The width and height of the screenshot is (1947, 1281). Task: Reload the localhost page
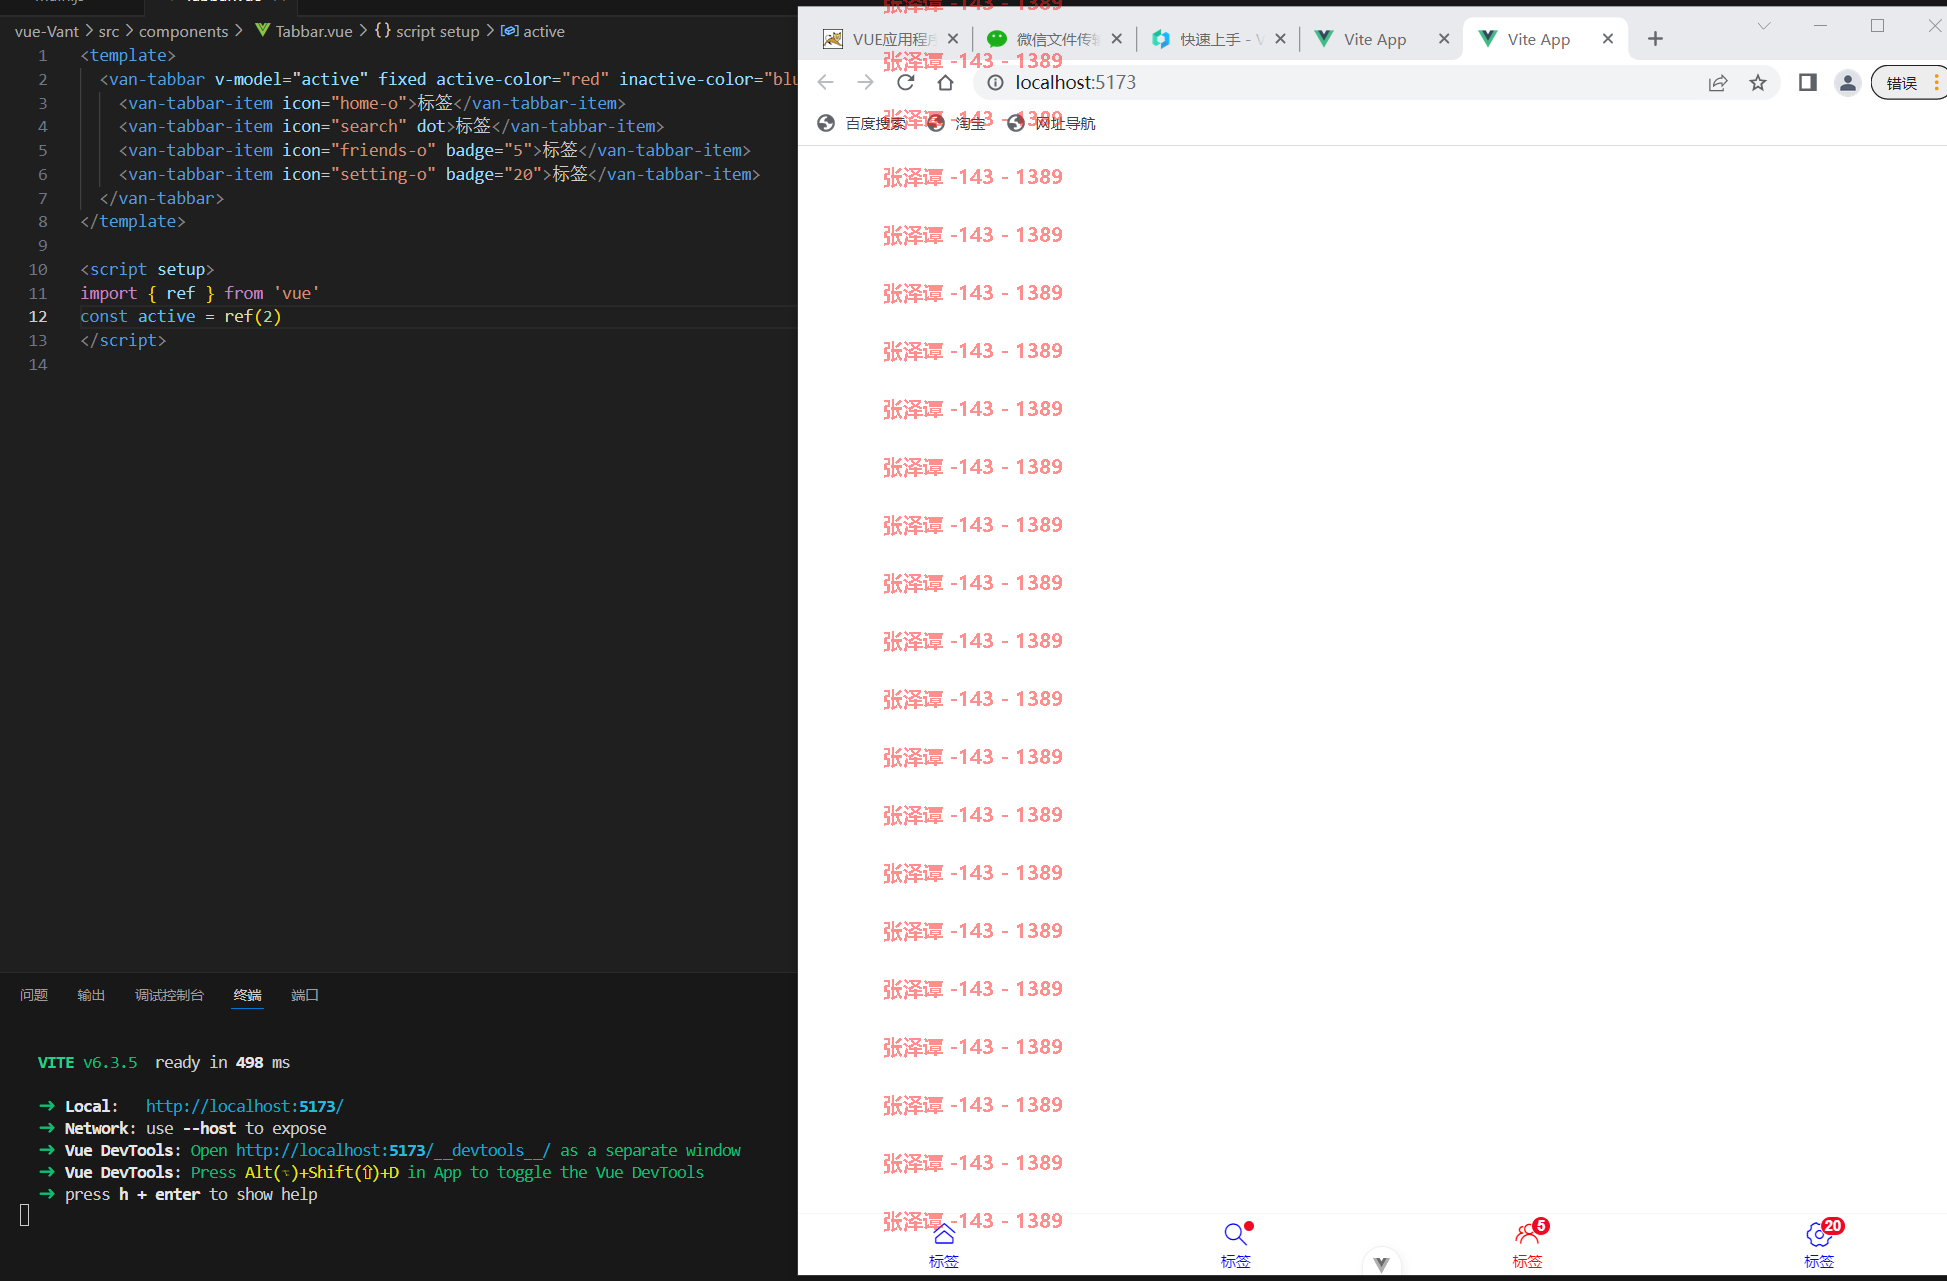906,83
